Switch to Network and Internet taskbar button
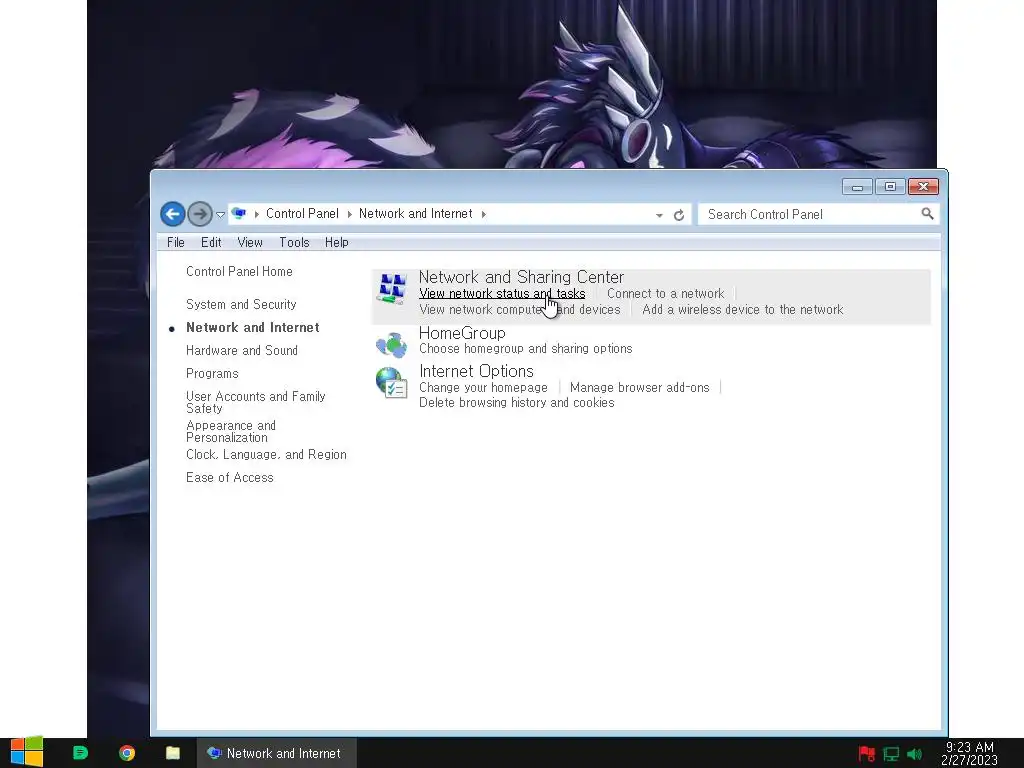Viewport: 1024px width, 768px height. tap(276, 753)
